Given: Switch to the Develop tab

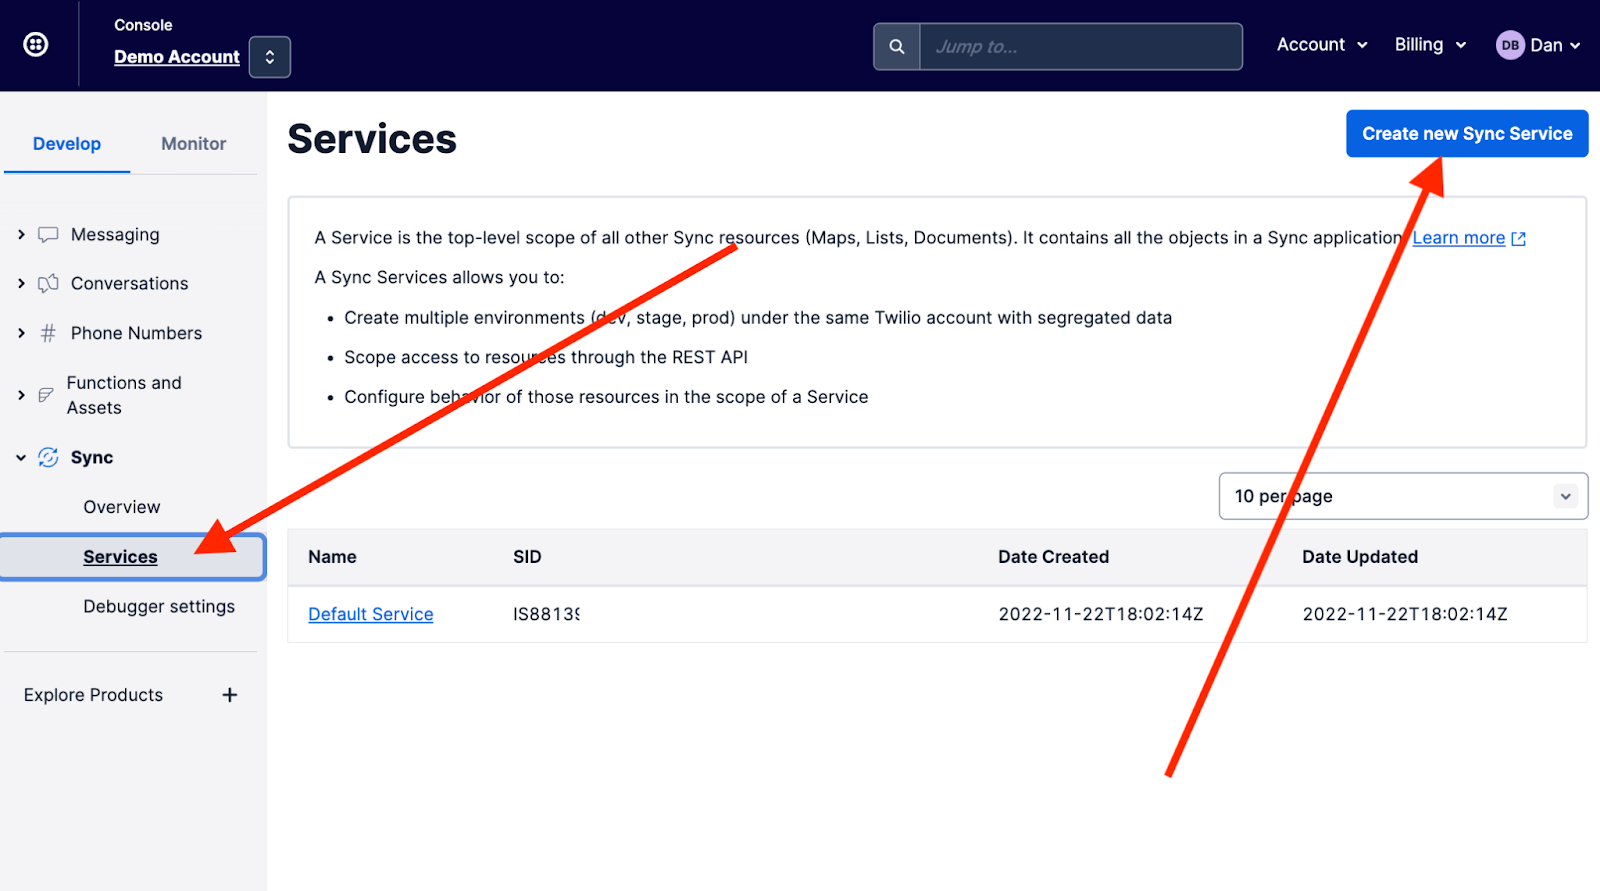Looking at the screenshot, I should [x=67, y=143].
